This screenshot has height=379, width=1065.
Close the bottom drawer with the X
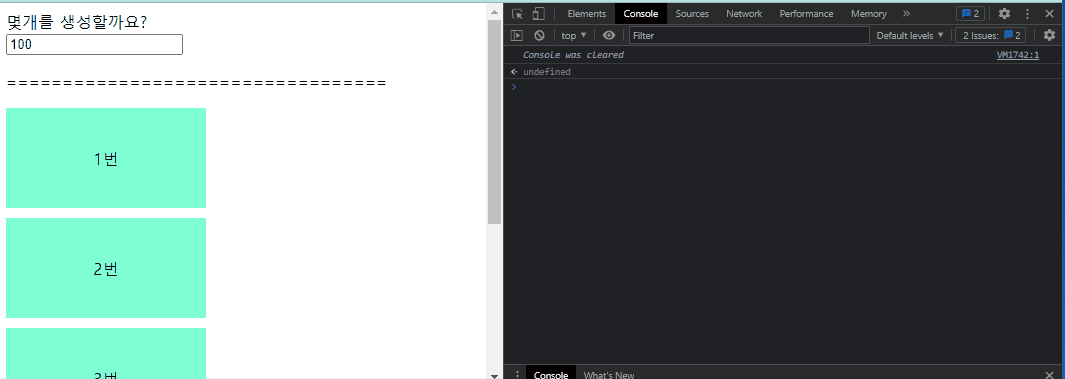click(x=1049, y=374)
